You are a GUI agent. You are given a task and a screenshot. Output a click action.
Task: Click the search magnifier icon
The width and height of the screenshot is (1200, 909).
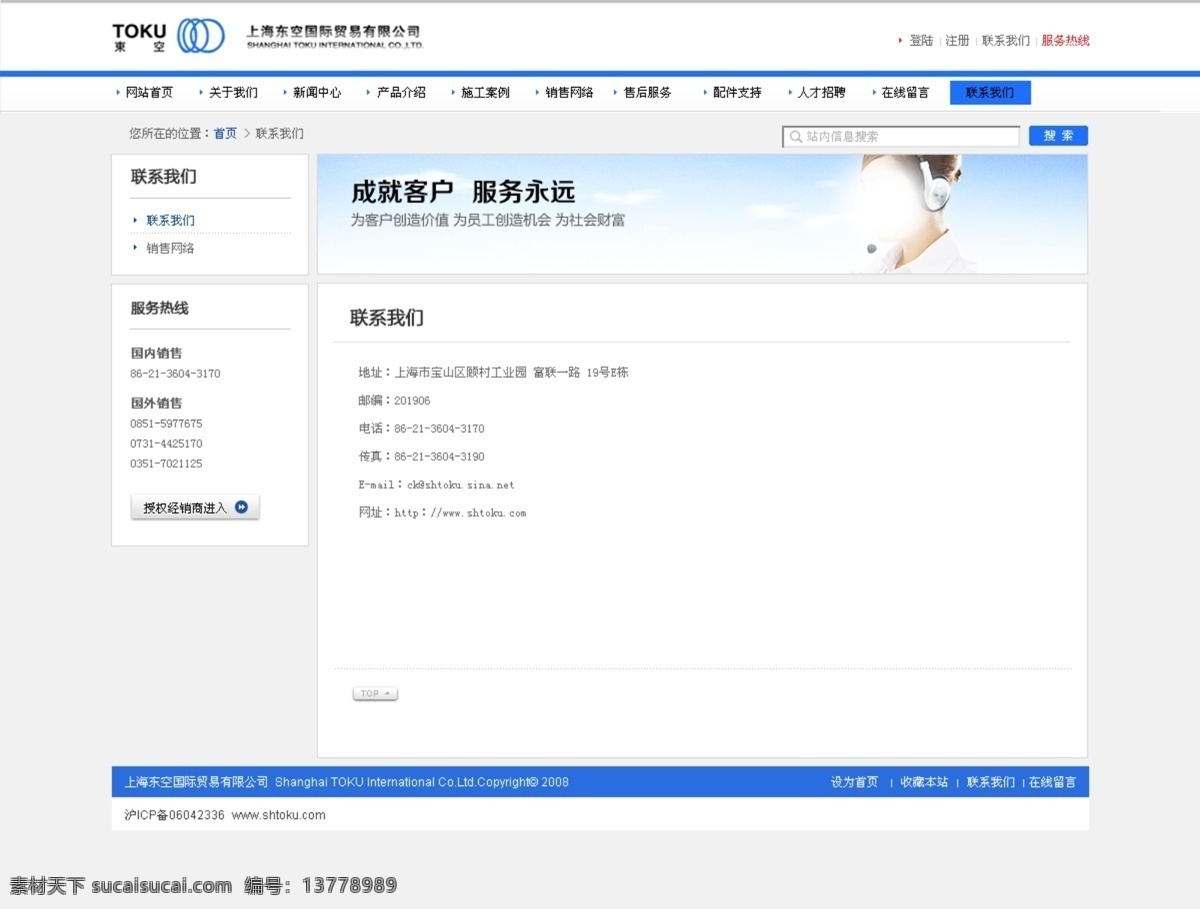click(x=796, y=137)
